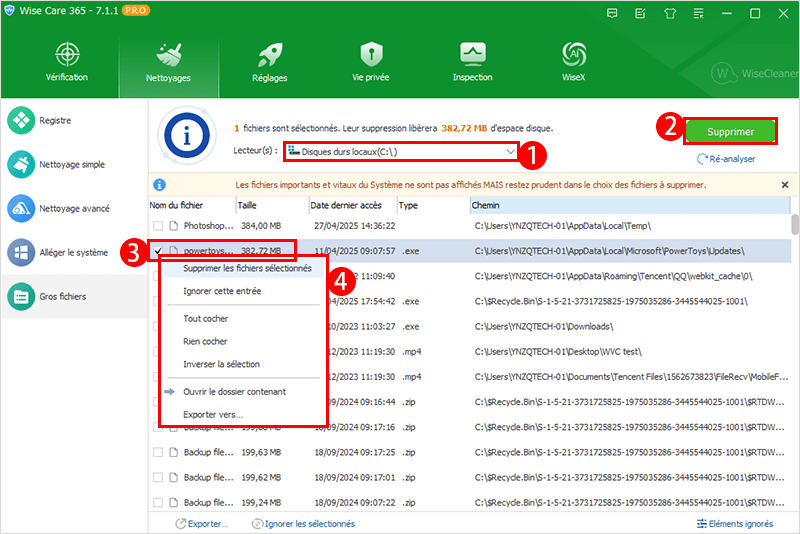The height and width of the screenshot is (534, 800).
Task: Click the info icon in warning banner
Action: [x=160, y=185]
